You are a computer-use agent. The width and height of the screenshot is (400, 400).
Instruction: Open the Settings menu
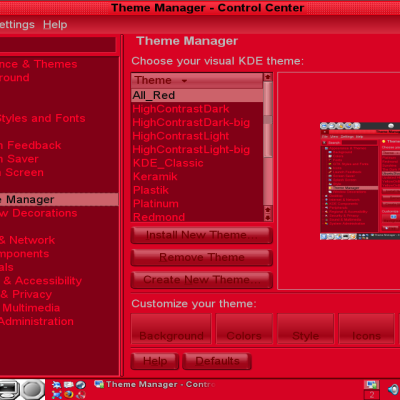tap(17, 25)
